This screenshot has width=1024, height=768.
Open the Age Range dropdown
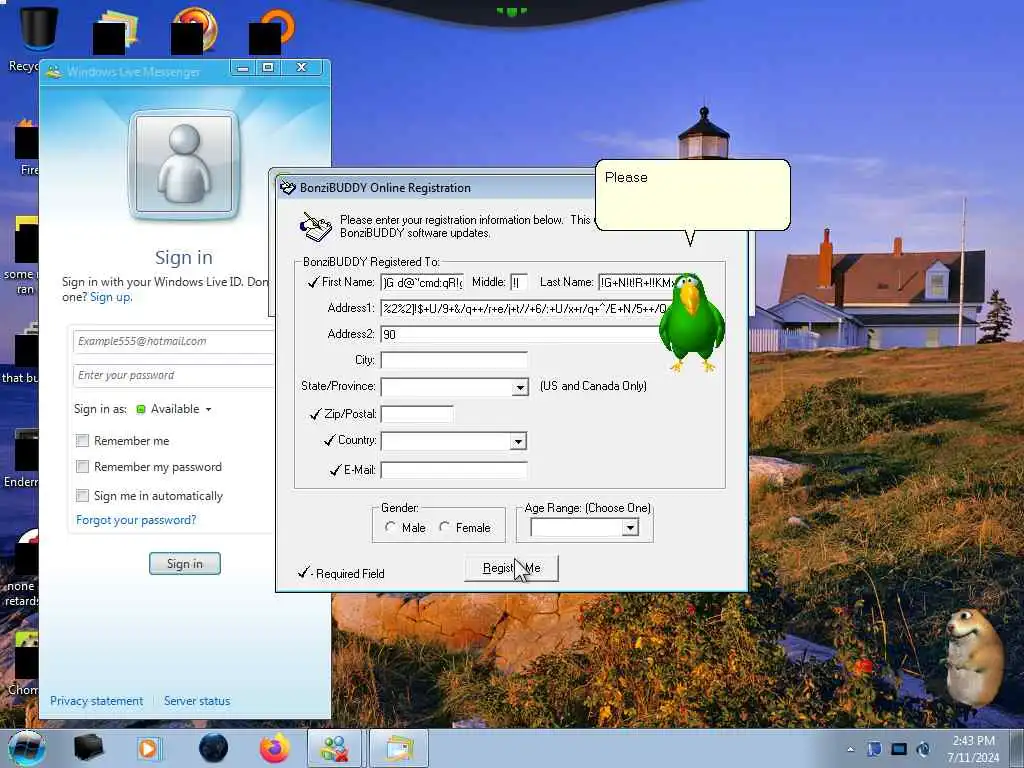[x=630, y=528]
